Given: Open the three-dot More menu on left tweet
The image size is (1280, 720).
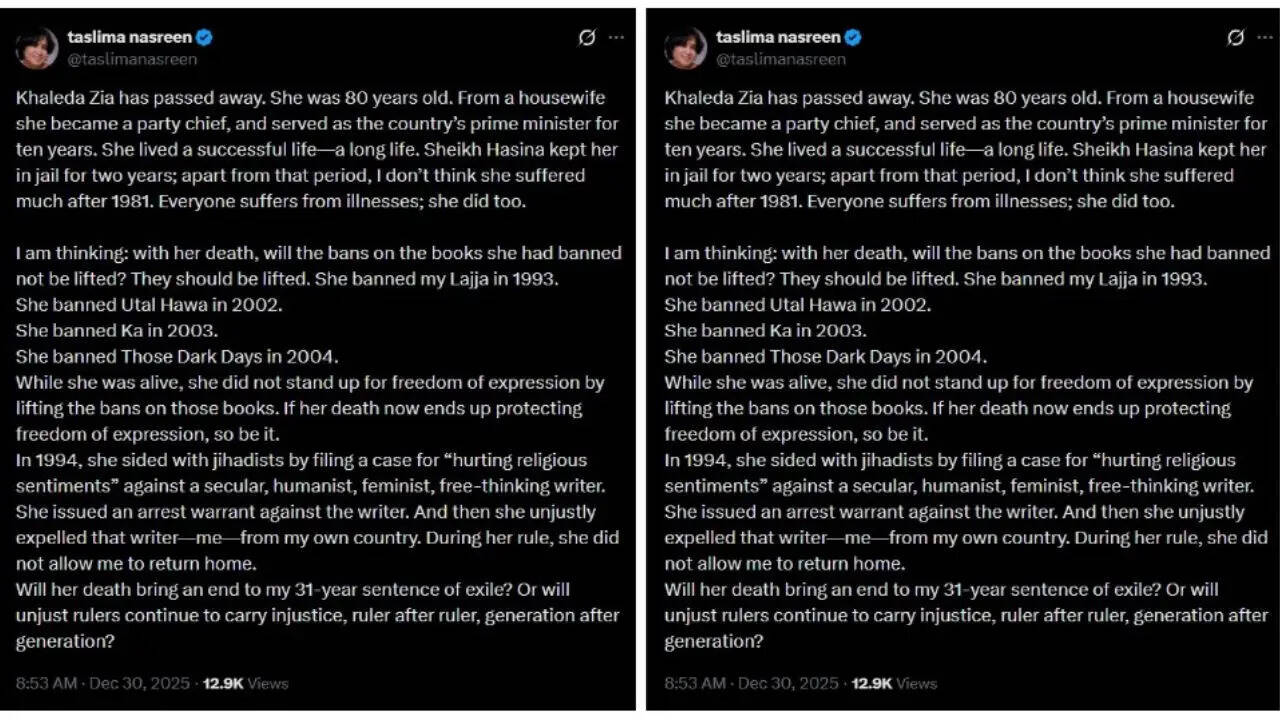Looking at the screenshot, I should (616, 38).
